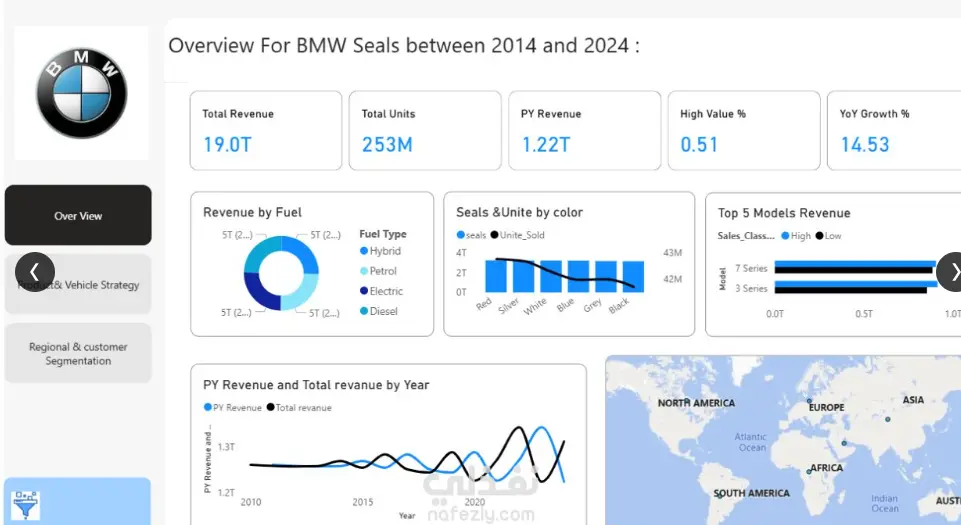Click the Silver bar in color chart

tap(523, 276)
